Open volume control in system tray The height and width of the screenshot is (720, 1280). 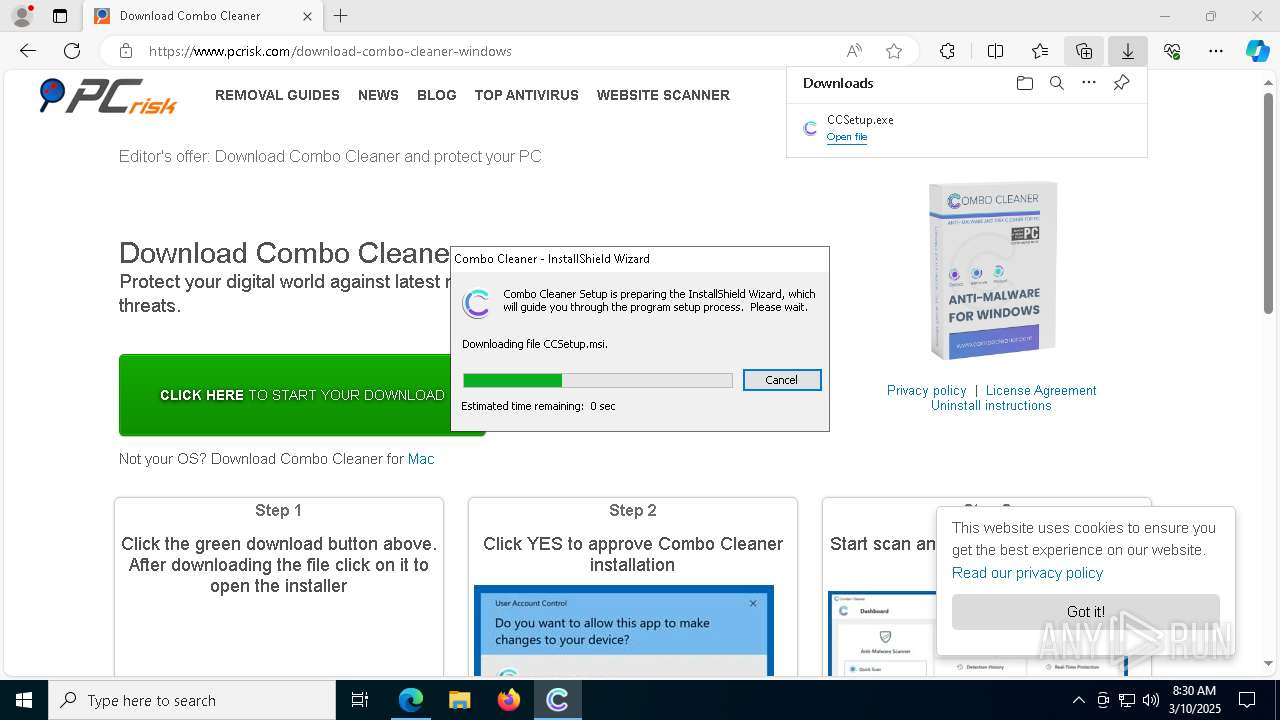point(1150,700)
